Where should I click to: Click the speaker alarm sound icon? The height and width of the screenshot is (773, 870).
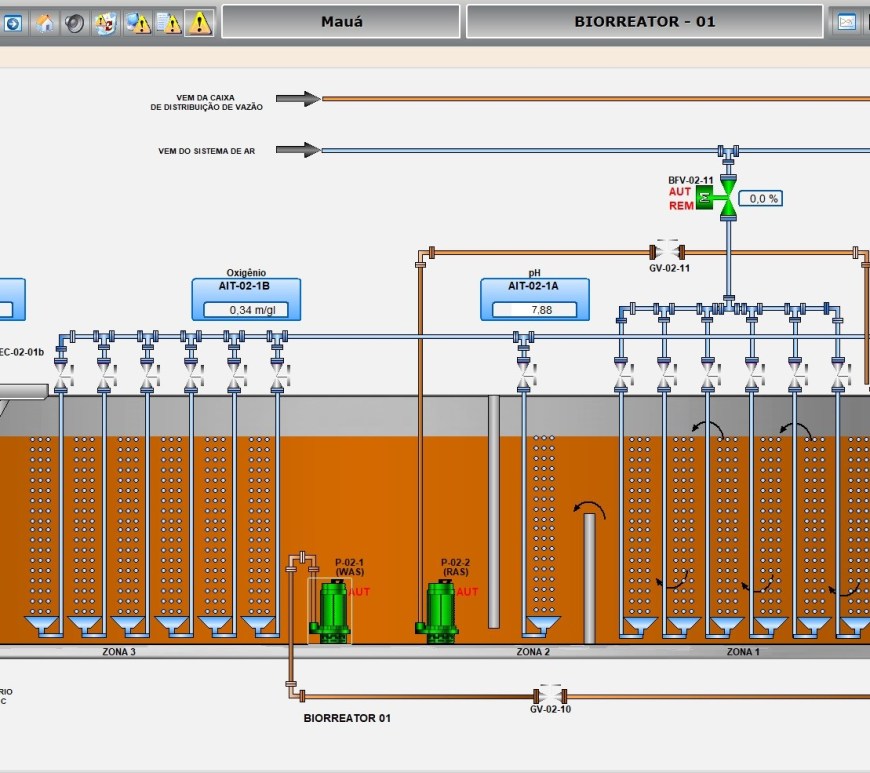point(75,22)
